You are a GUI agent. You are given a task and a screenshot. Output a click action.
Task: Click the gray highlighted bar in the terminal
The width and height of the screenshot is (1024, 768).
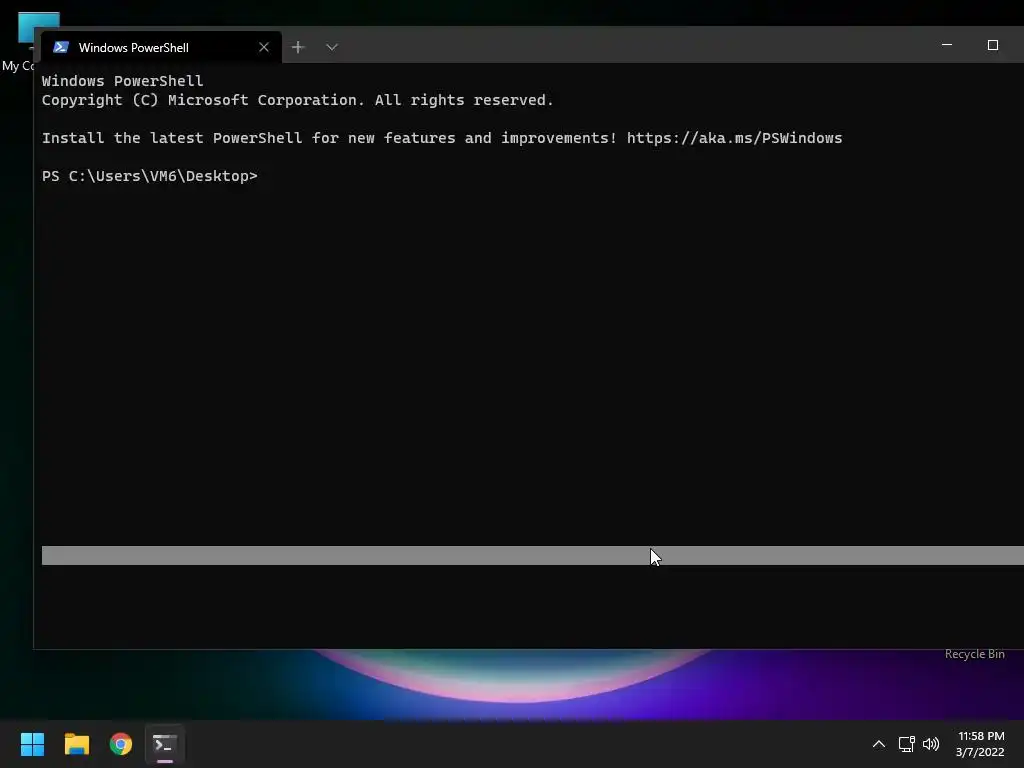[532, 555]
